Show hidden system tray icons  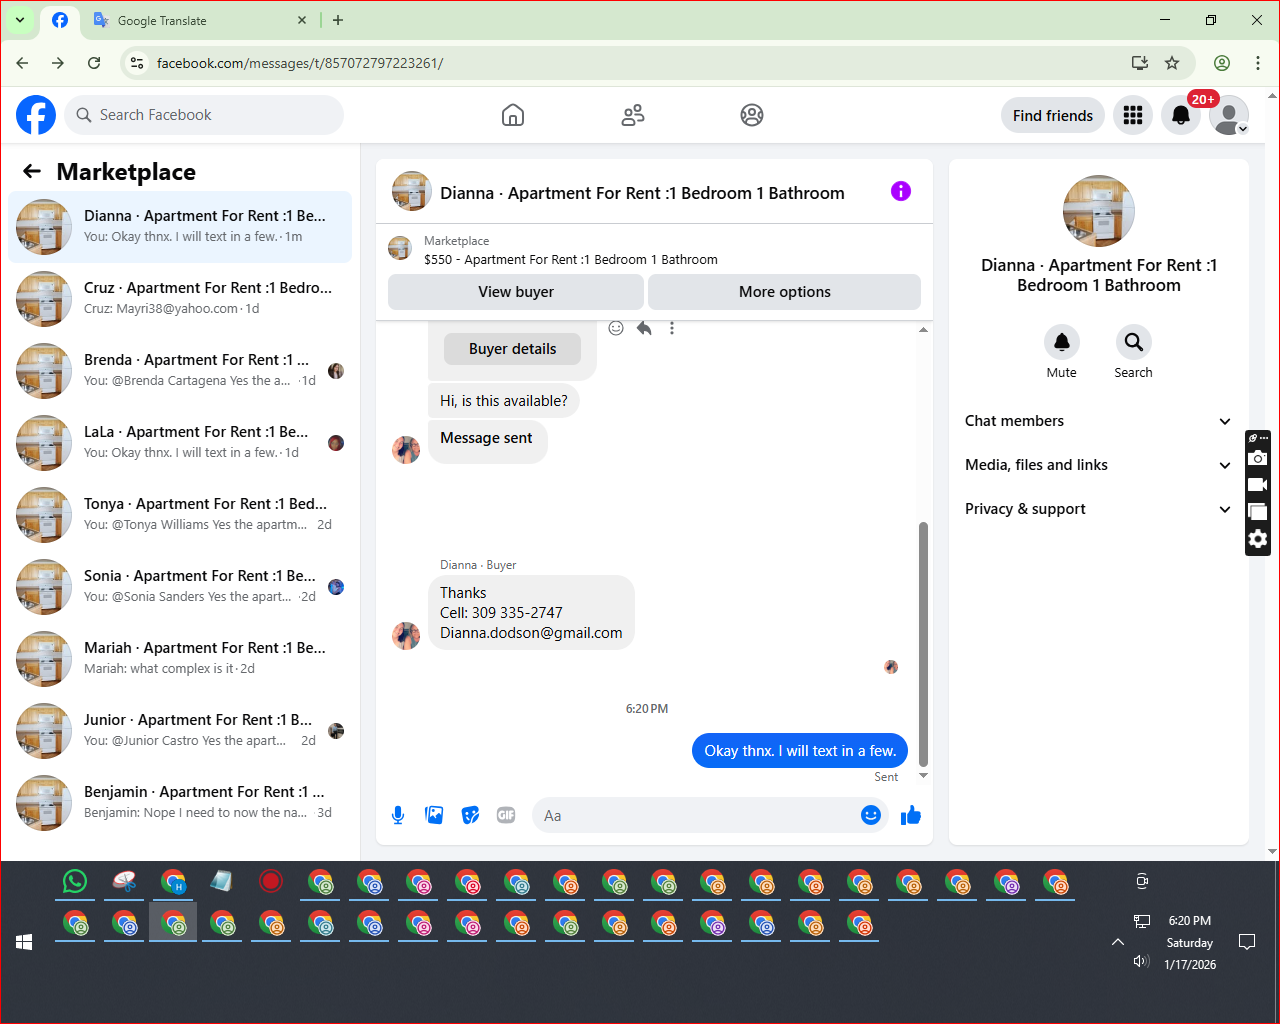[1118, 942]
